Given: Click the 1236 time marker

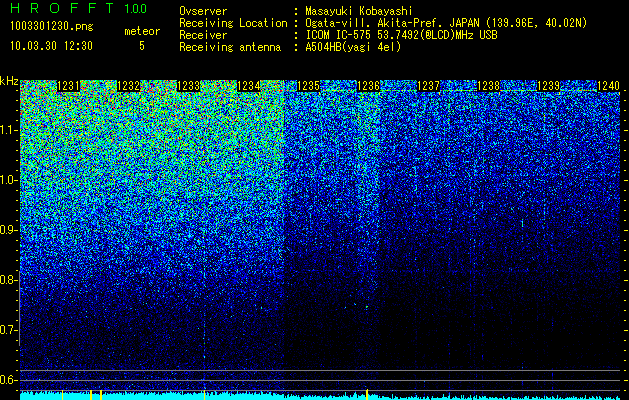Looking at the screenshot, I should click(368, 86).
